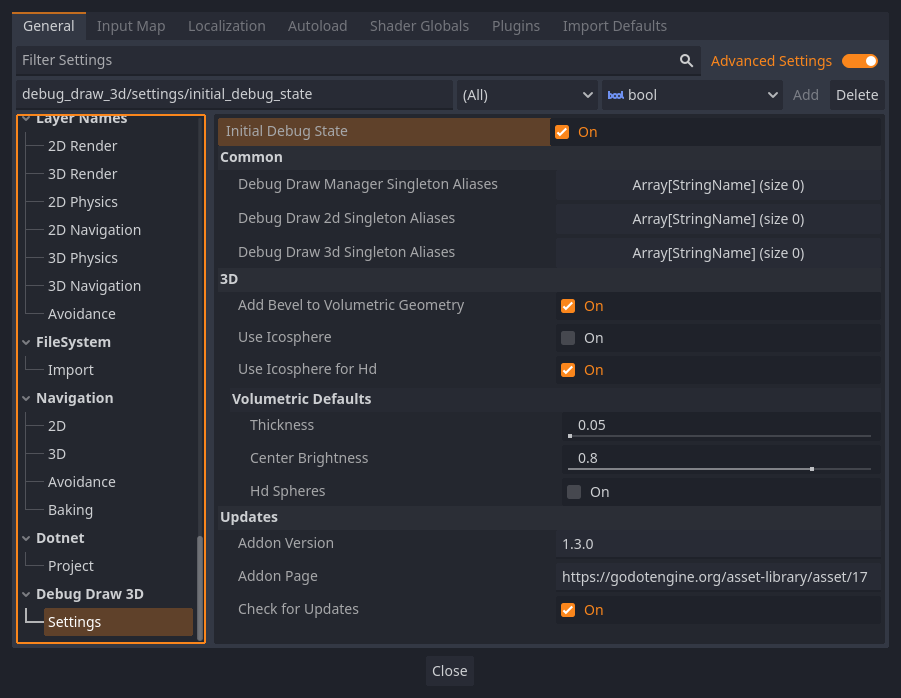Switch to the Input Map tab
Screen dimensions: 901x698
131,26
